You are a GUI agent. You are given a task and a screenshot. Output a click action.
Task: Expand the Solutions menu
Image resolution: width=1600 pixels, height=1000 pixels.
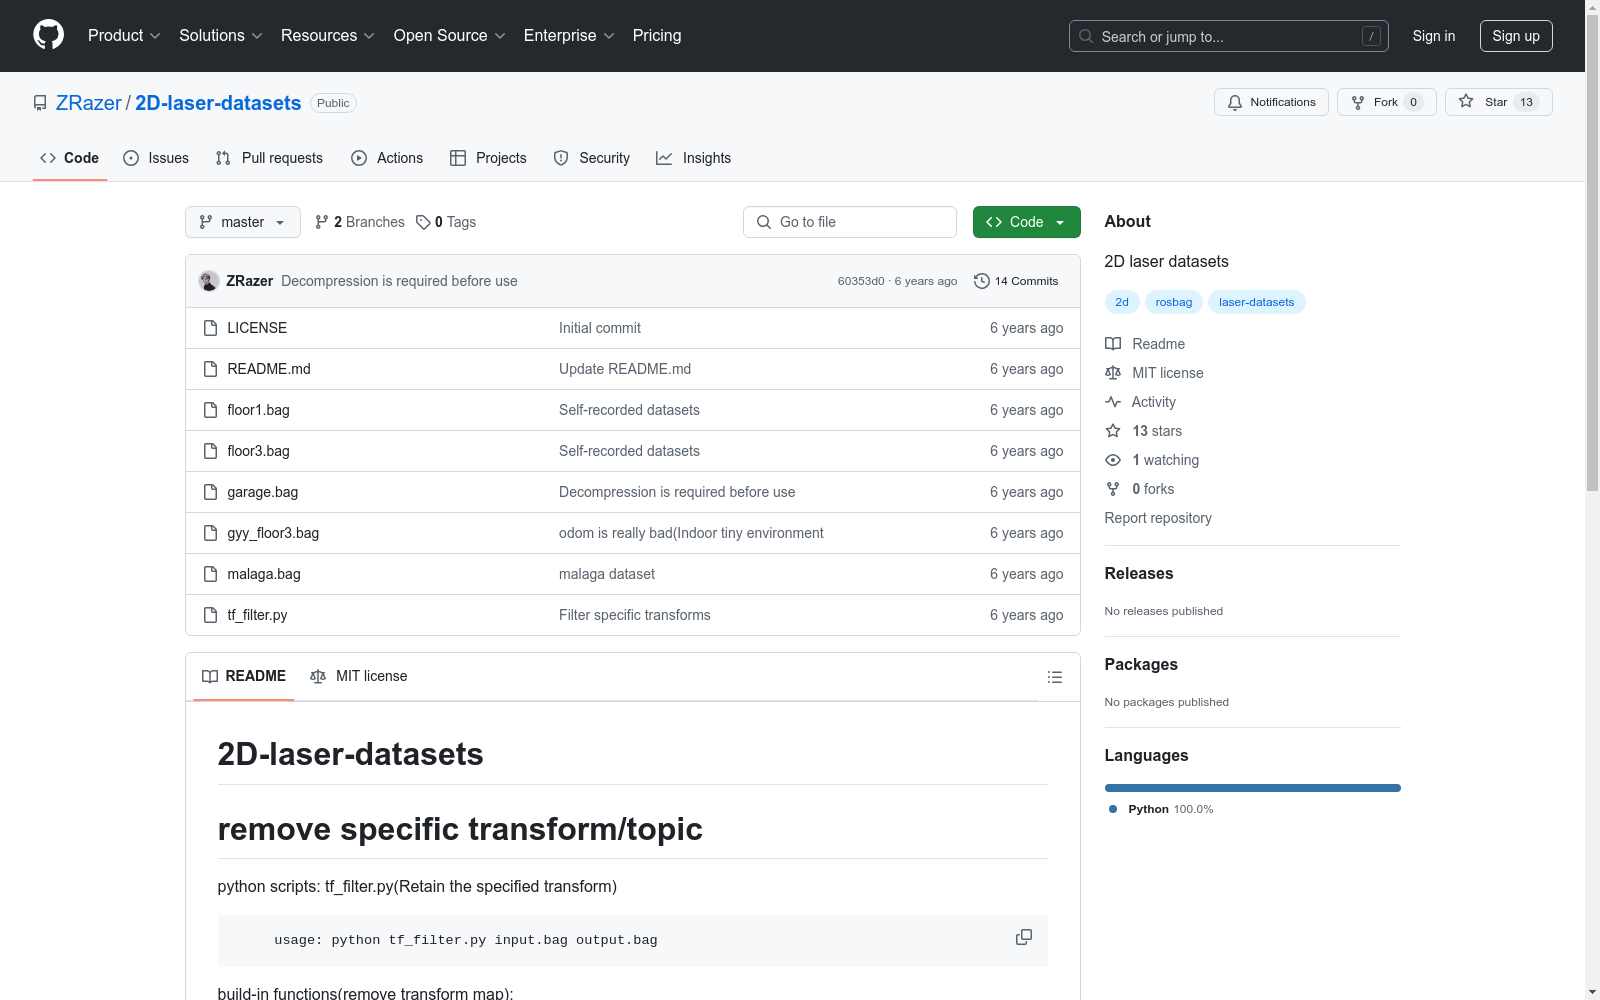221,35
